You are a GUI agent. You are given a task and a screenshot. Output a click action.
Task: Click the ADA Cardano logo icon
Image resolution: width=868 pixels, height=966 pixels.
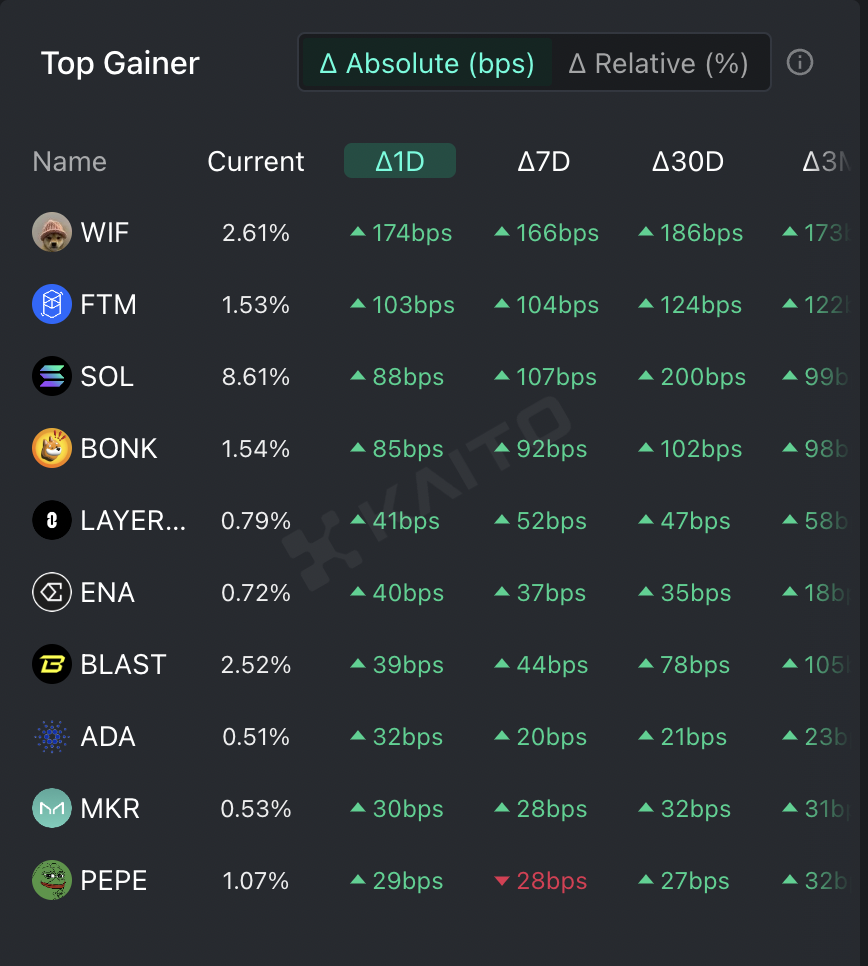(52, 737)
